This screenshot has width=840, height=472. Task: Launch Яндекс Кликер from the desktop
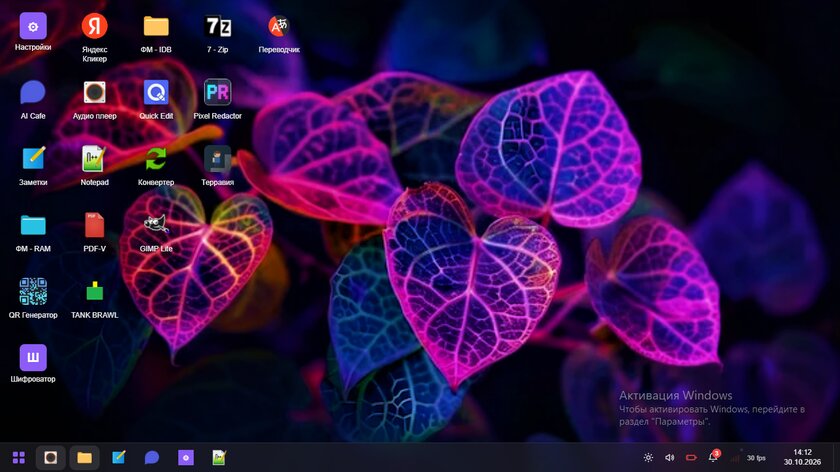tap(94, 27)
